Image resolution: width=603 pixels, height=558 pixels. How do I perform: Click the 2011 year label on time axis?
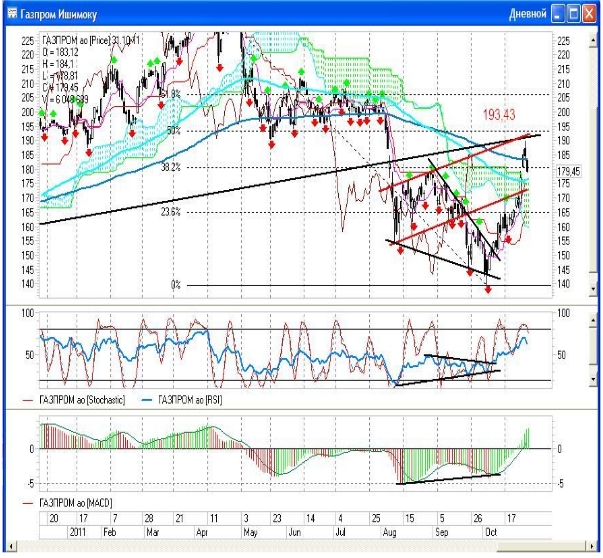(79, 532)
